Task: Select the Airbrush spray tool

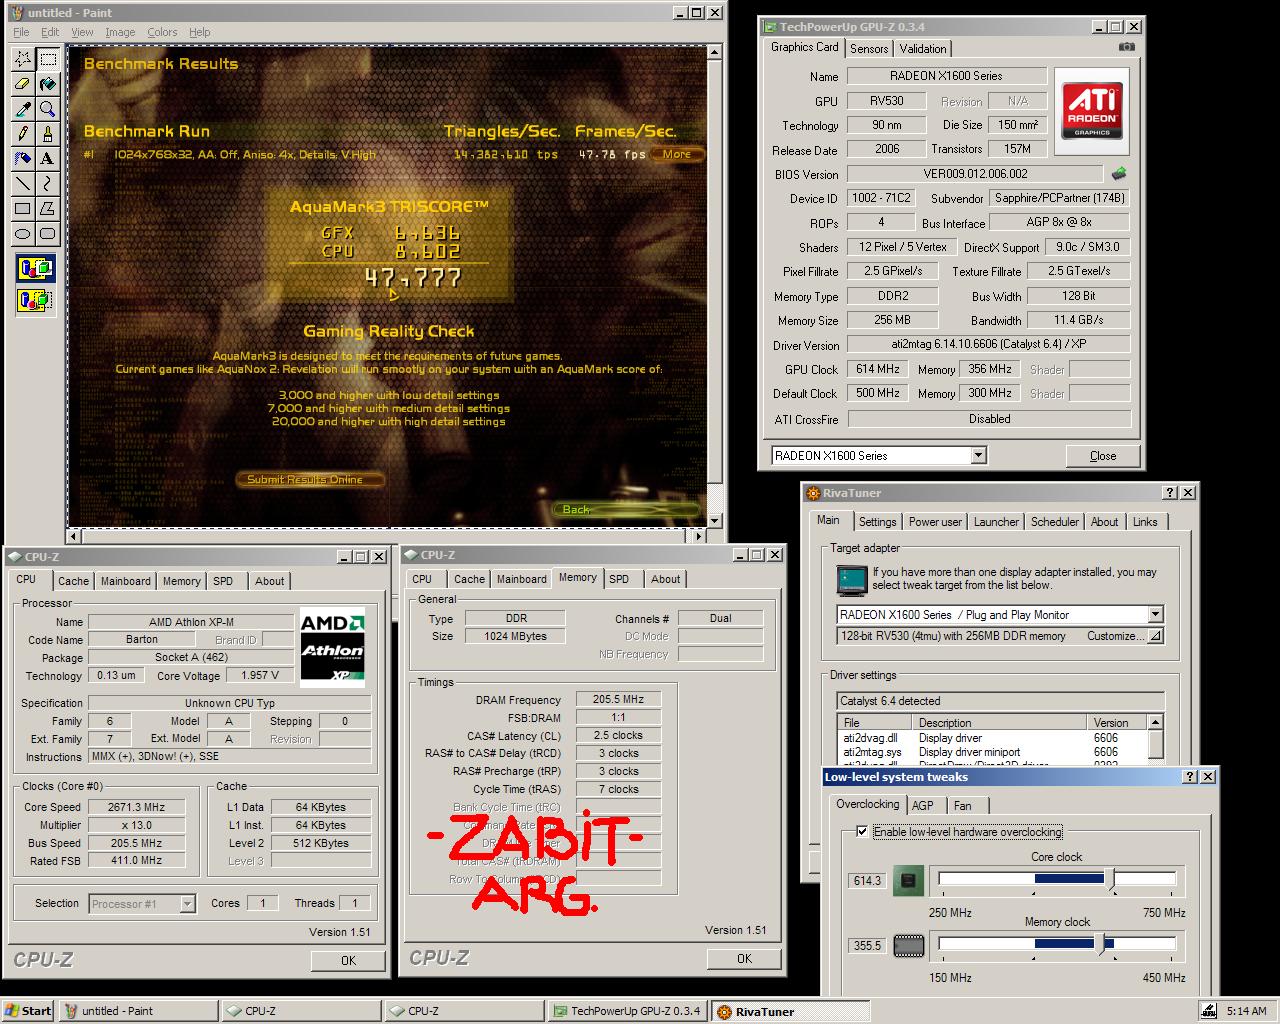Action: tap(22, 158)
